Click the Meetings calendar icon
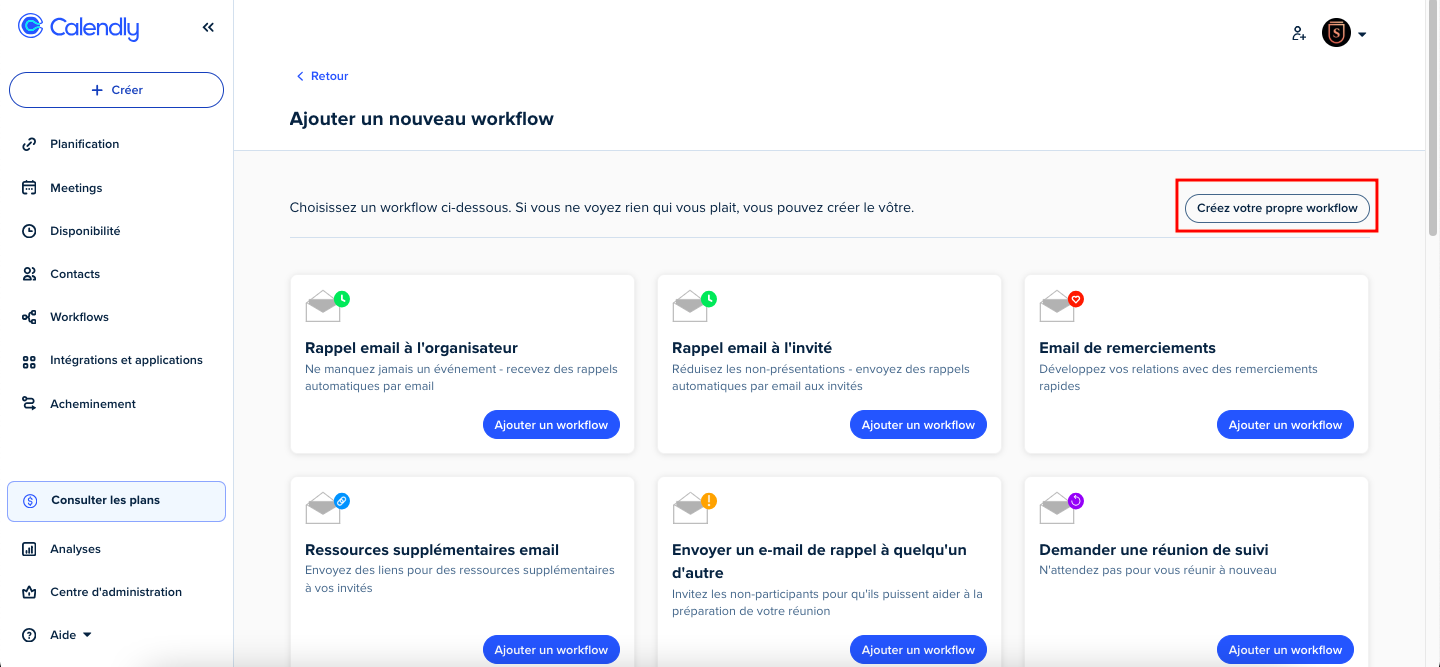Image resolution: width=1440 pixels, height=667 pixels. [30, 188]
